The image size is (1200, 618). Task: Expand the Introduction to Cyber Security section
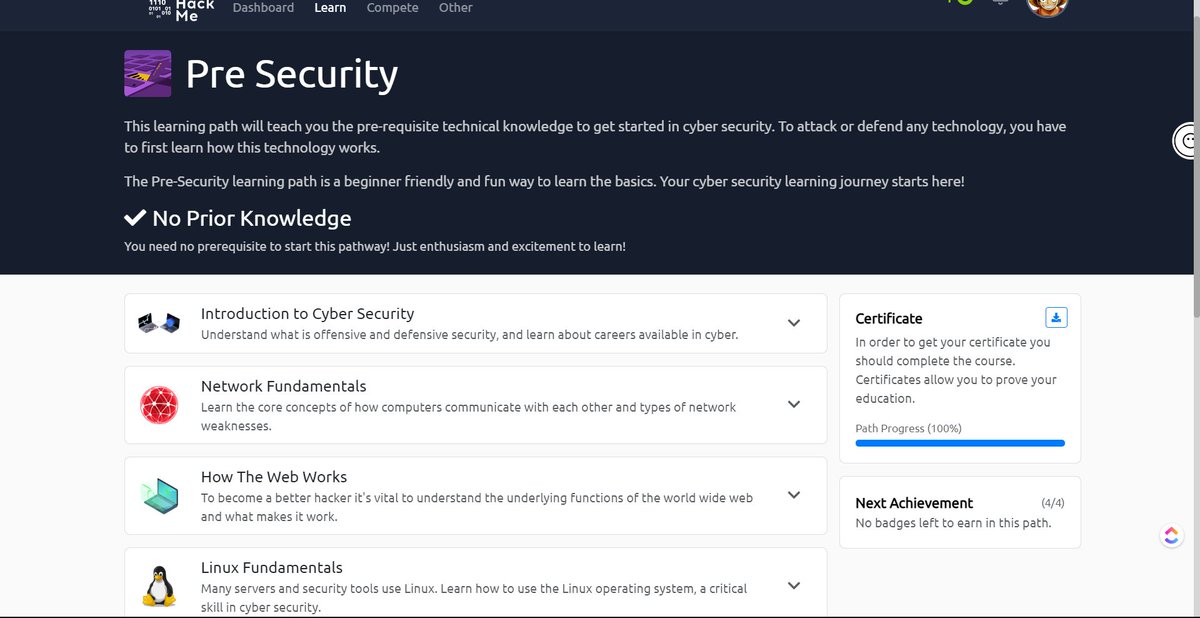tap(793, 323)
